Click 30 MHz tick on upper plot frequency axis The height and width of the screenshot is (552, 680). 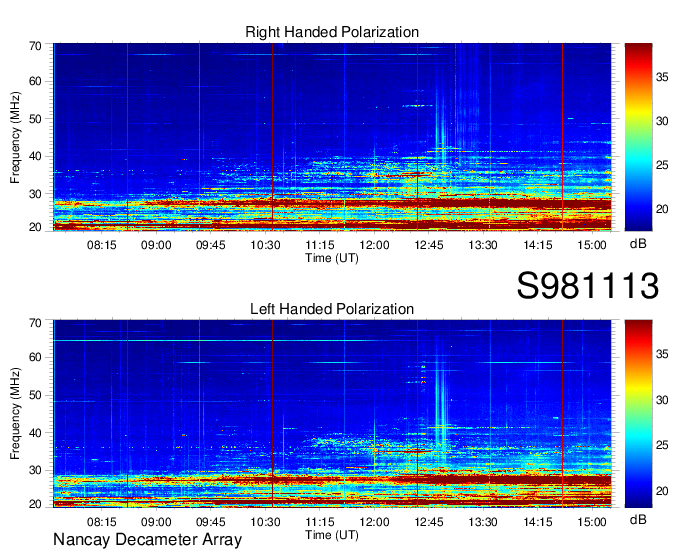[x=35, y=193]
